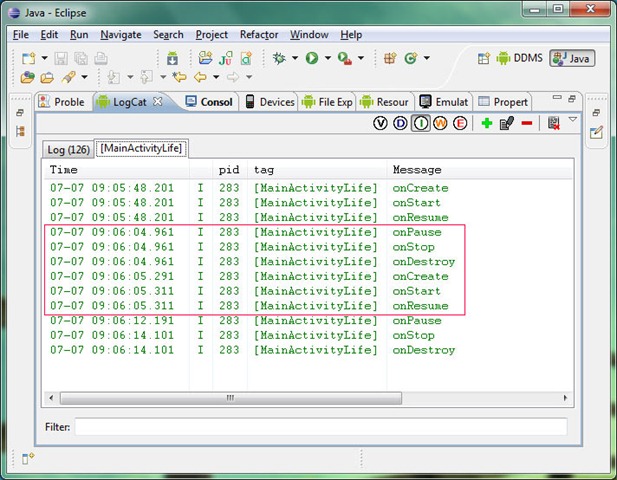Screen dimensions: 617x480
Task: Click into the Filter text field
Action: [x=320, y=427]
